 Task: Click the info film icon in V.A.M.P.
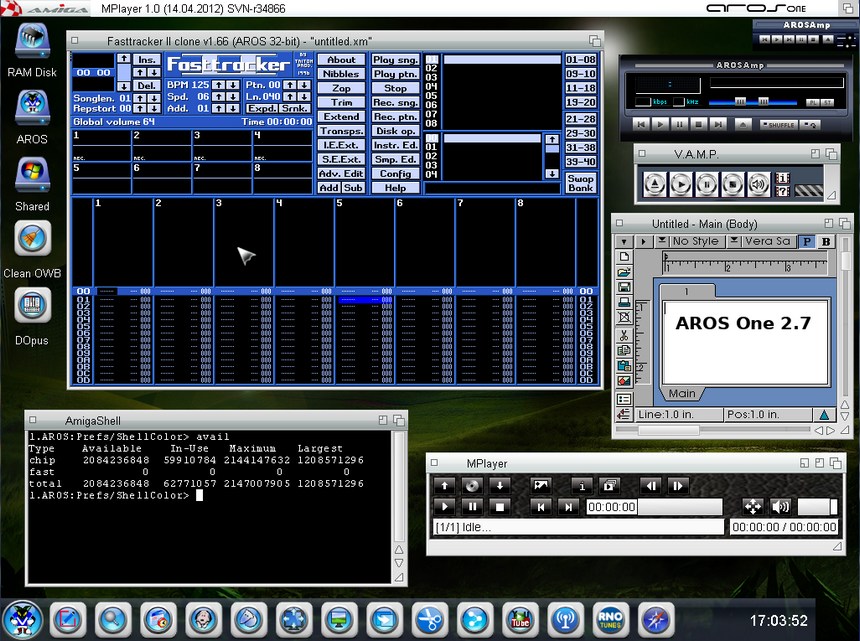(783, 178)
